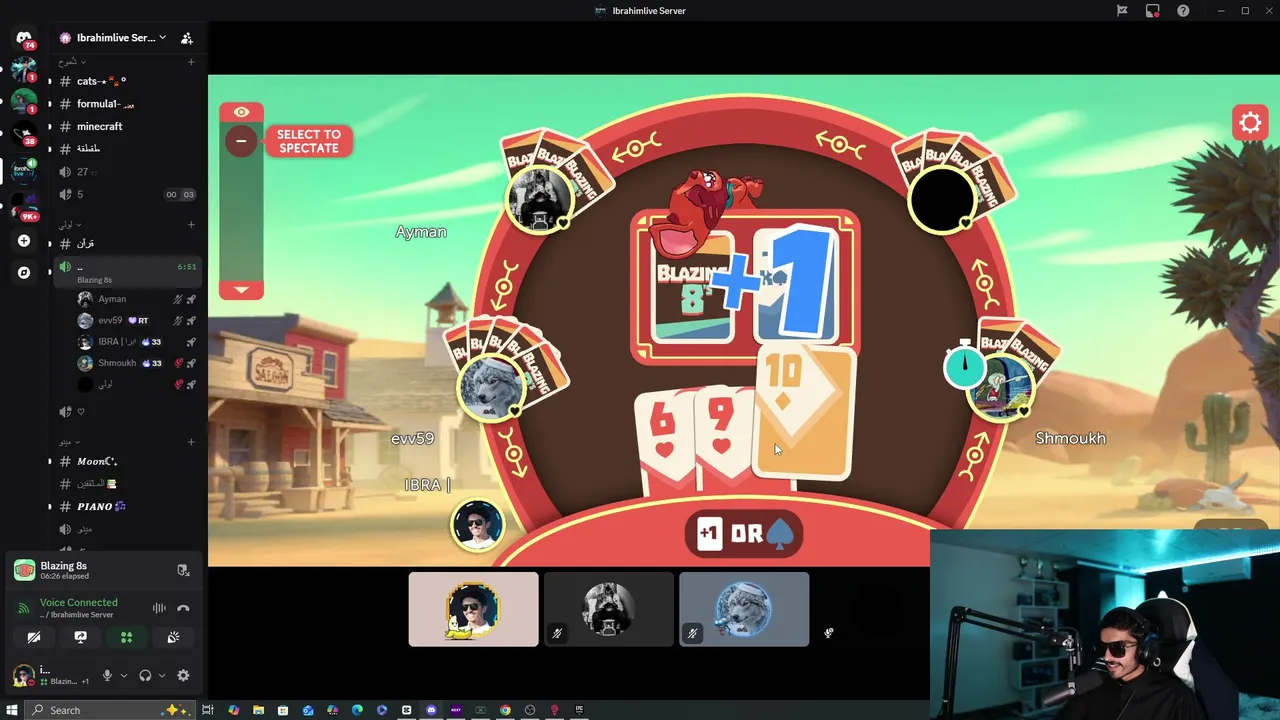Join voice channel named 27
This screenshot has width=1280, height=720.
[x=127, y=172]
